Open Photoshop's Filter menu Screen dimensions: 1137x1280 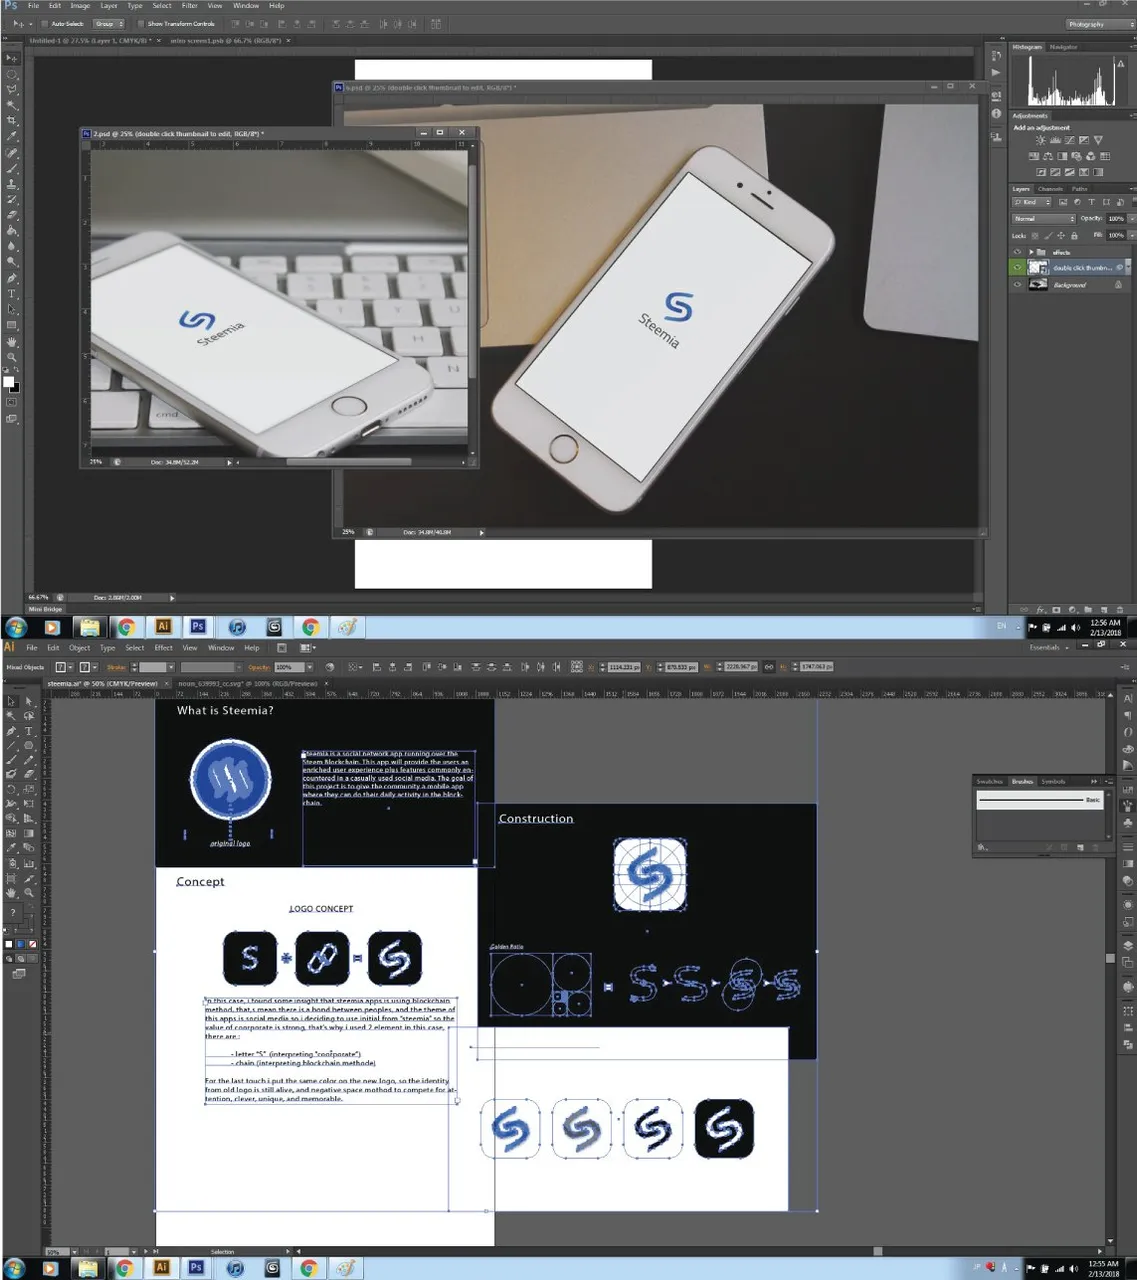189,6
